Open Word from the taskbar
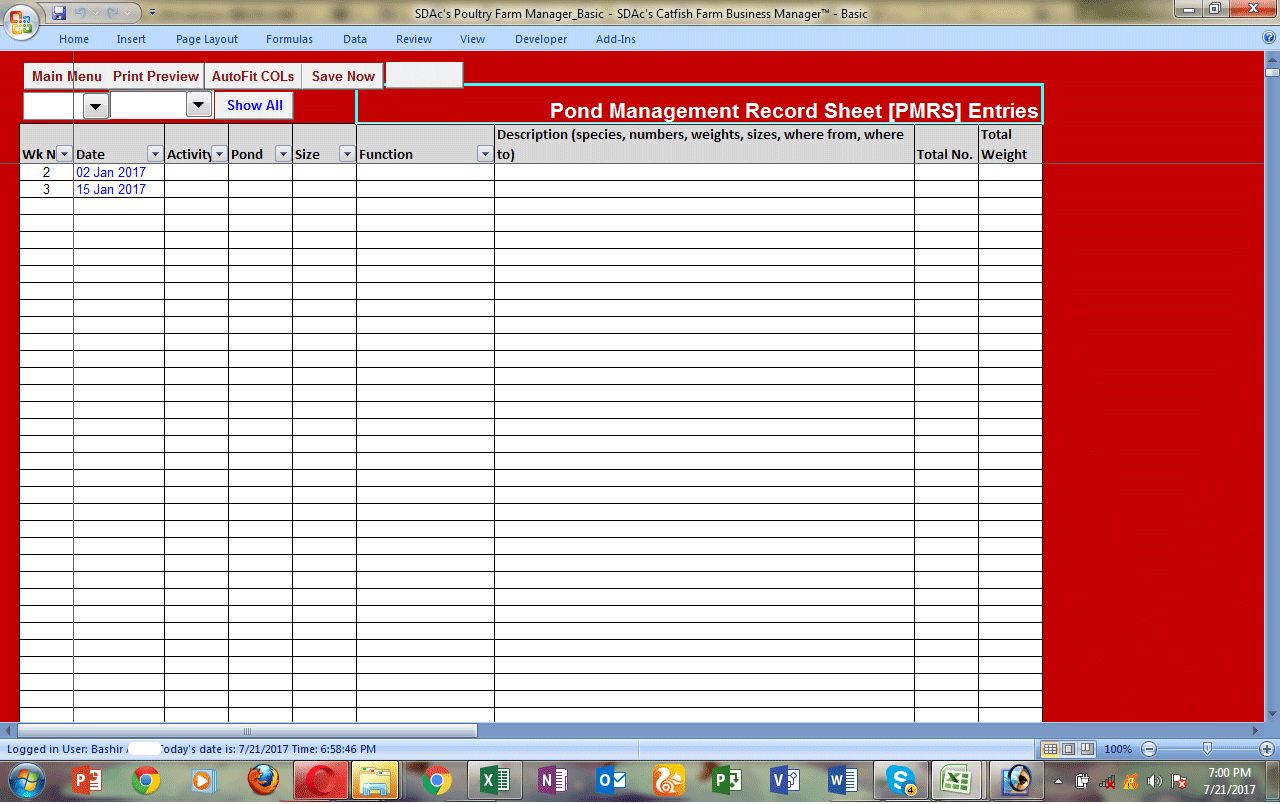Viewport: 1280px width, 804px height. click(x=843, y=780)
